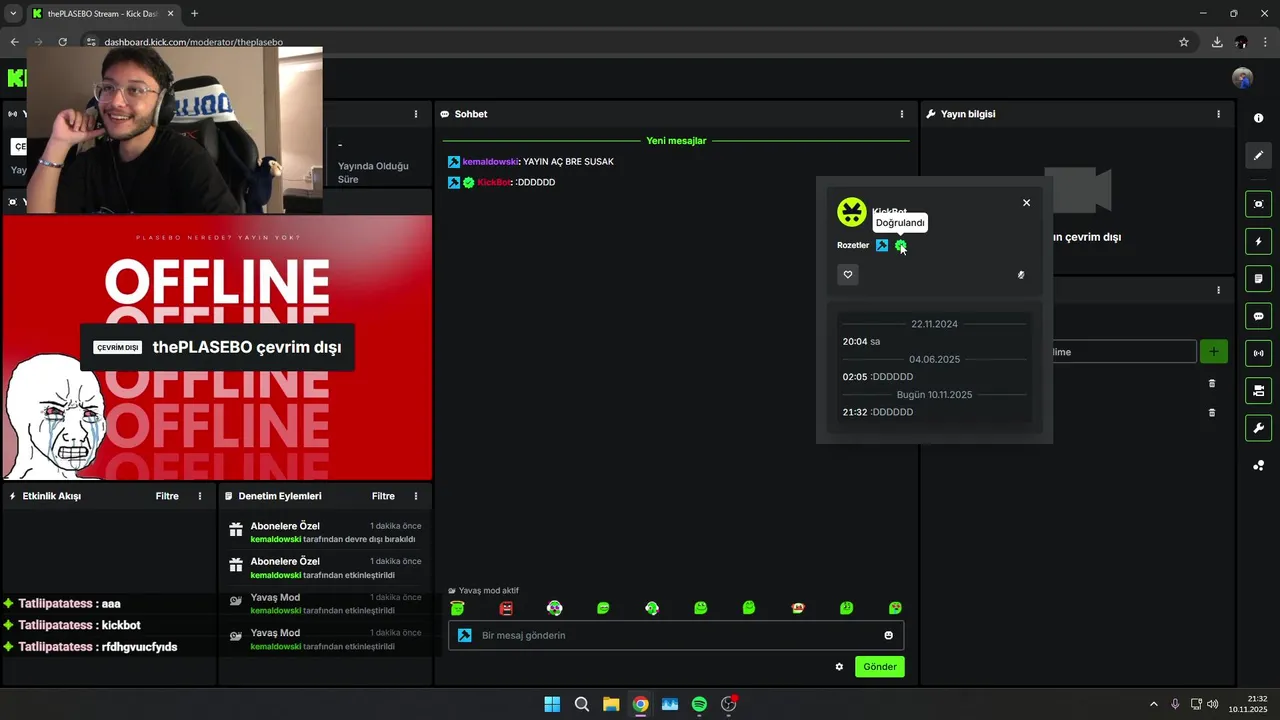The height and width of the screenshot is (720, 1280).
Task: Click KickBot username in chat
Action: click(494, 182)
